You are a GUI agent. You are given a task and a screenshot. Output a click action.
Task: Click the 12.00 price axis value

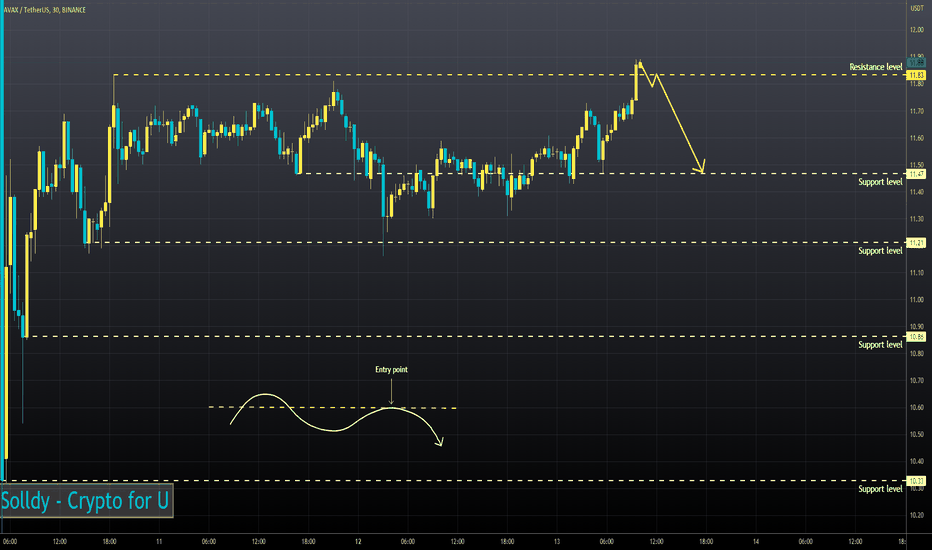pyautogui.click(x=917, y=30)
